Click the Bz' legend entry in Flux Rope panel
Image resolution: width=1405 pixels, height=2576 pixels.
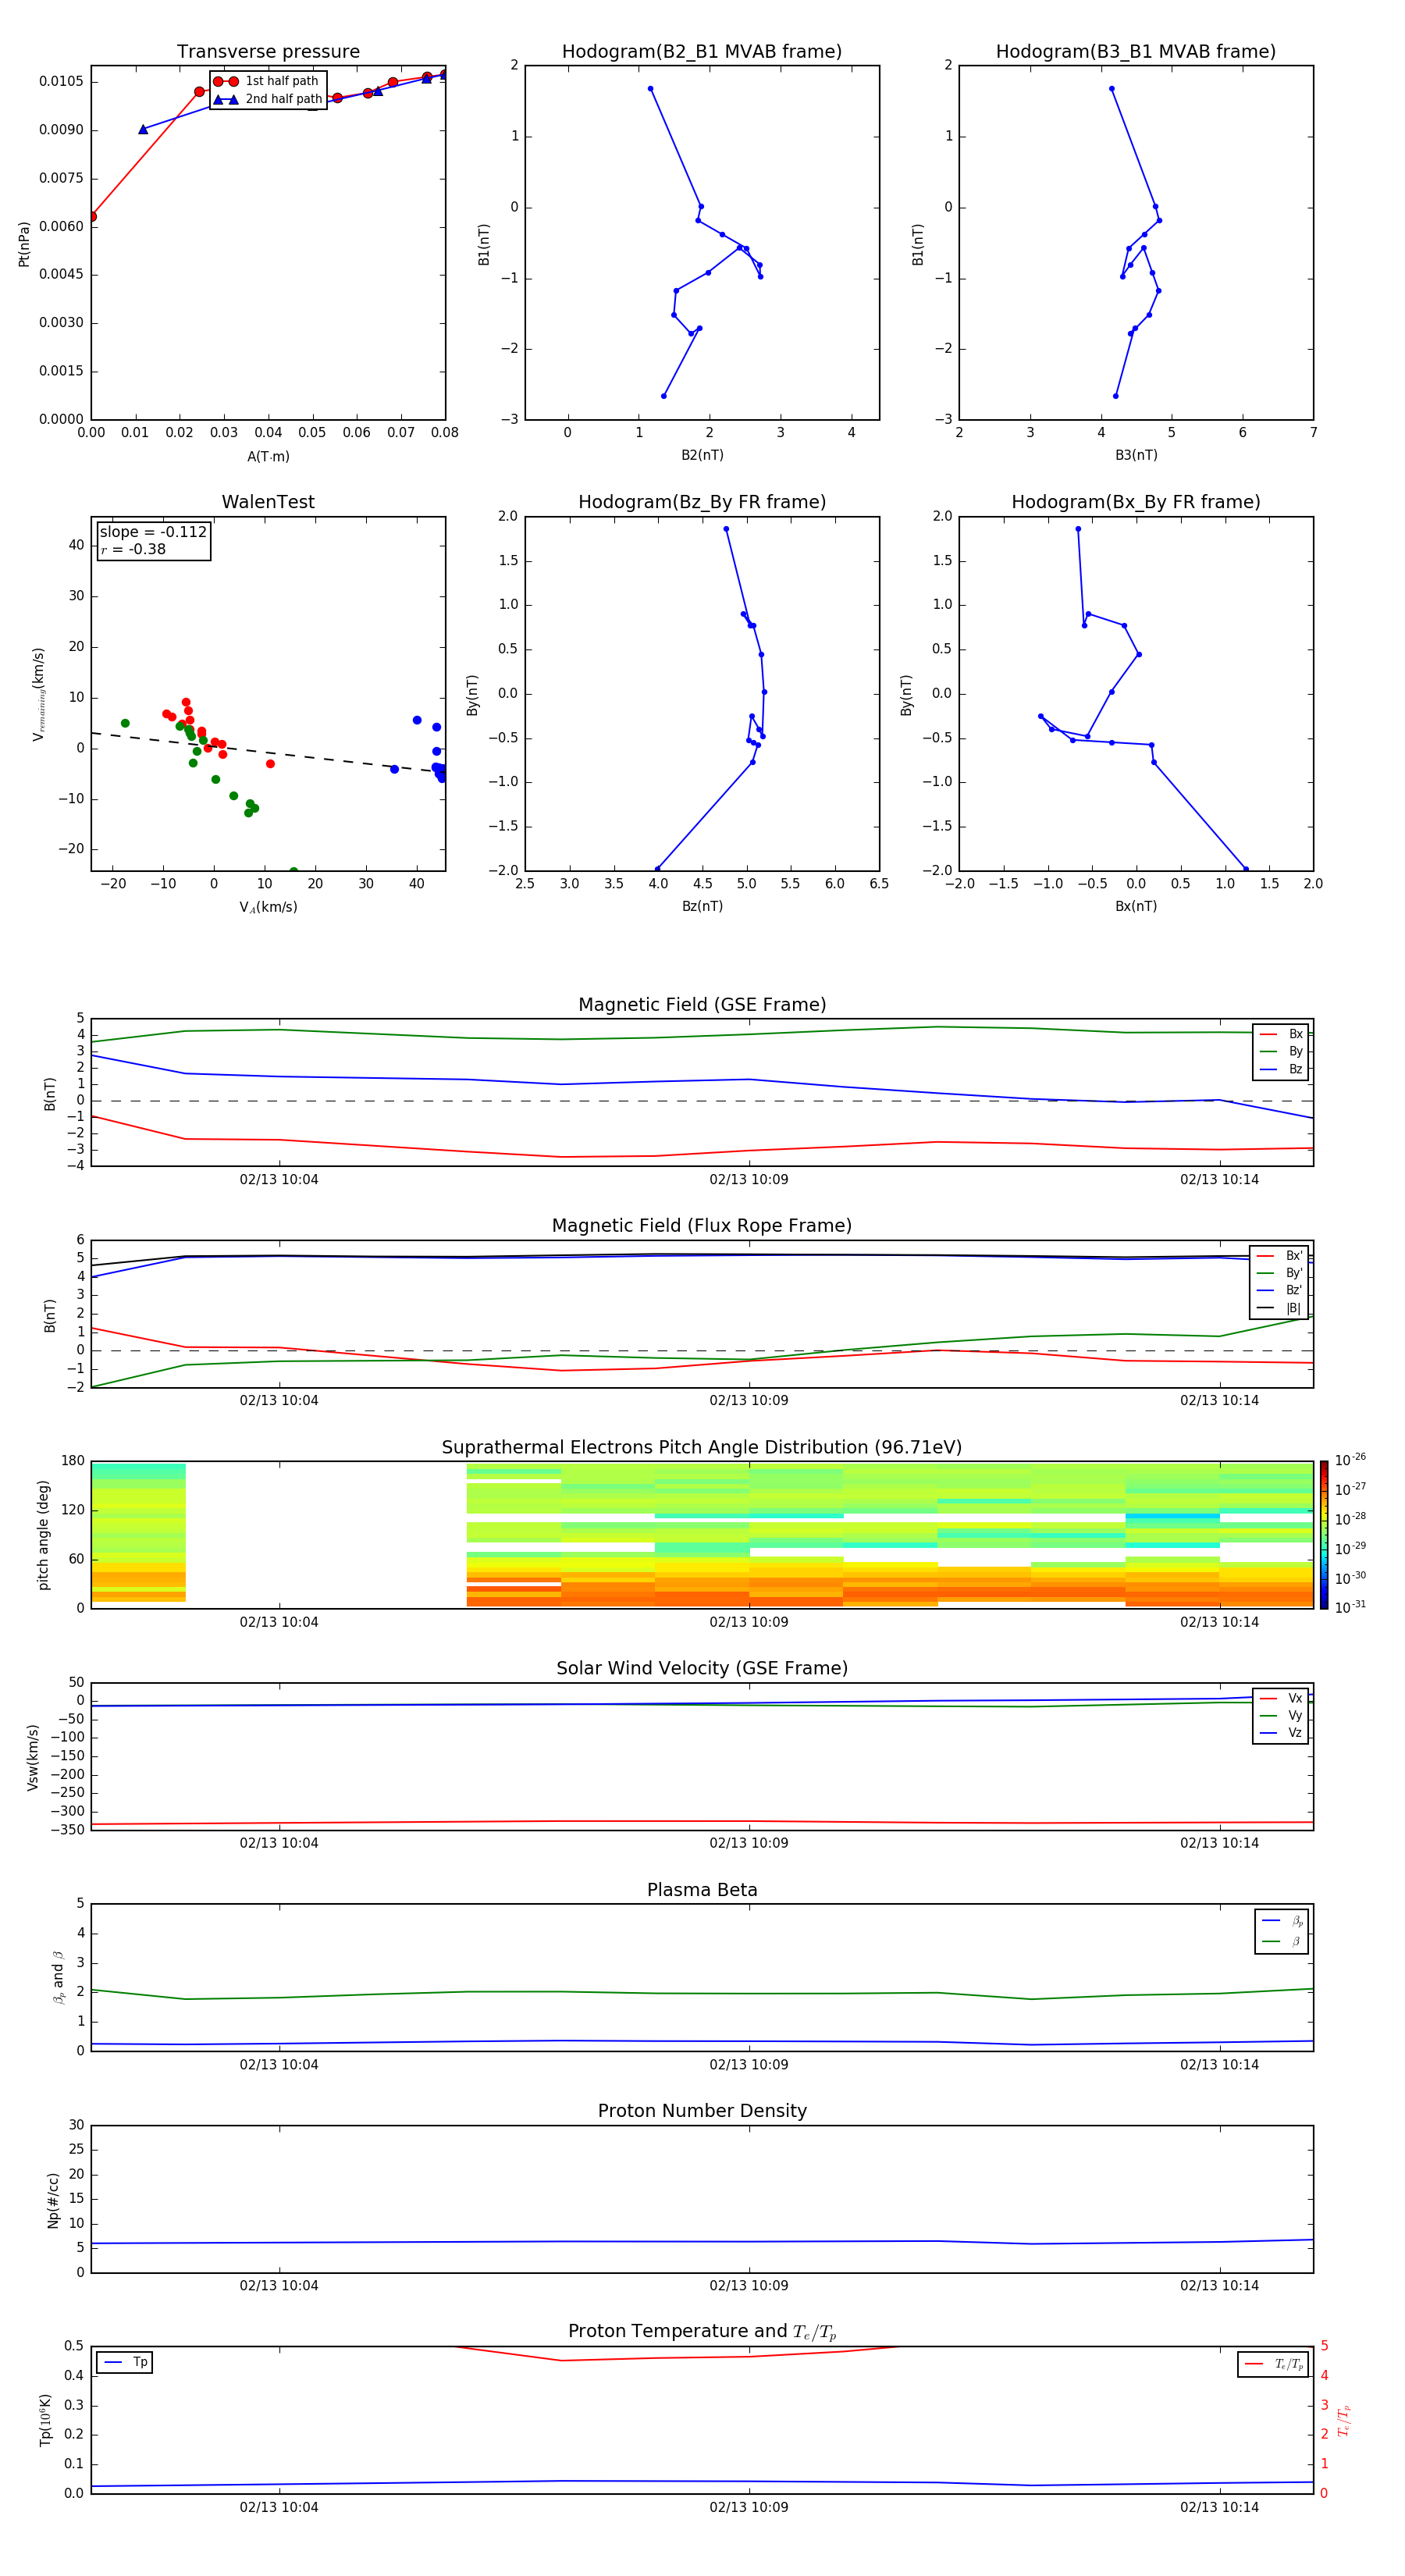pyautogui.click(x=1280, y=1290)
